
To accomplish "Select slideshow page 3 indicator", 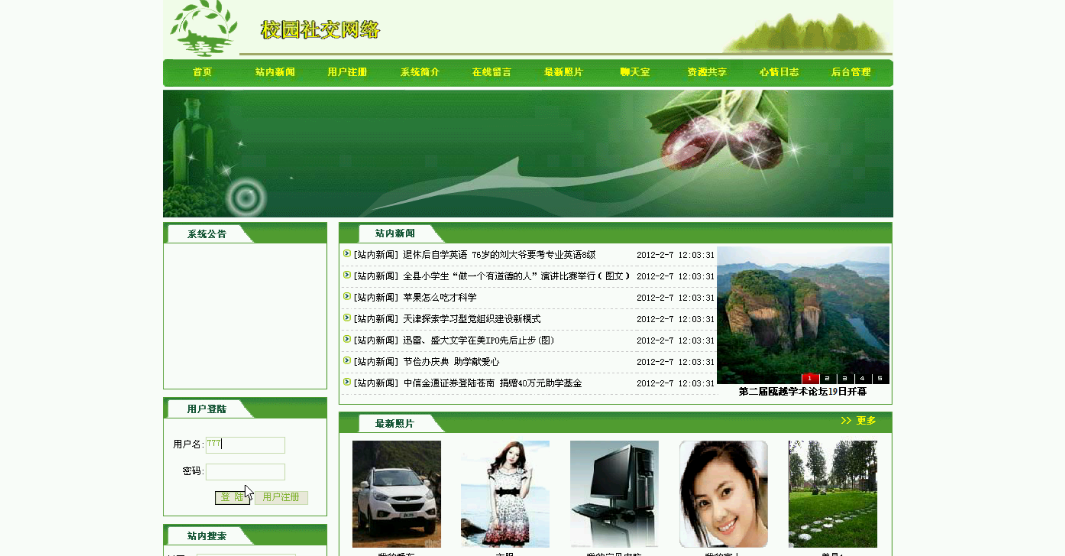I will coord(845,379).
